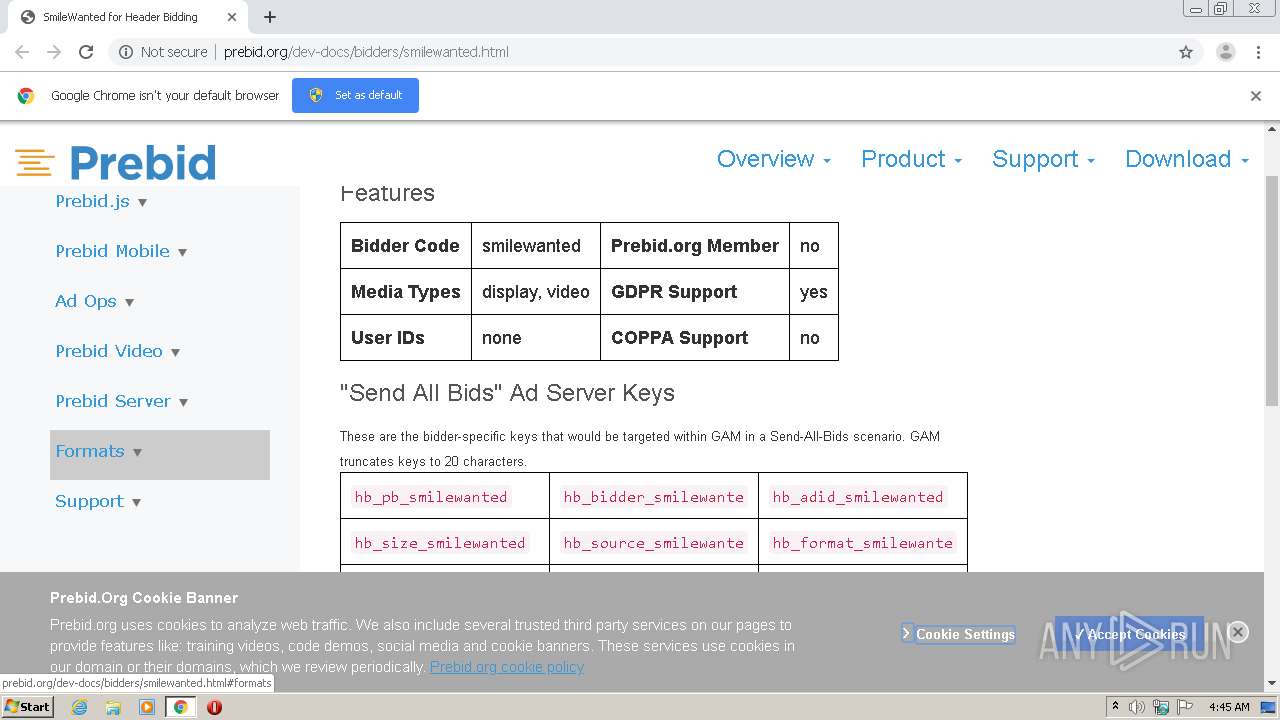Viewport: 1280px width, 720px height.
Task: Click the red Opera icon in the taskbar
Action: click(x=214, y=707)
